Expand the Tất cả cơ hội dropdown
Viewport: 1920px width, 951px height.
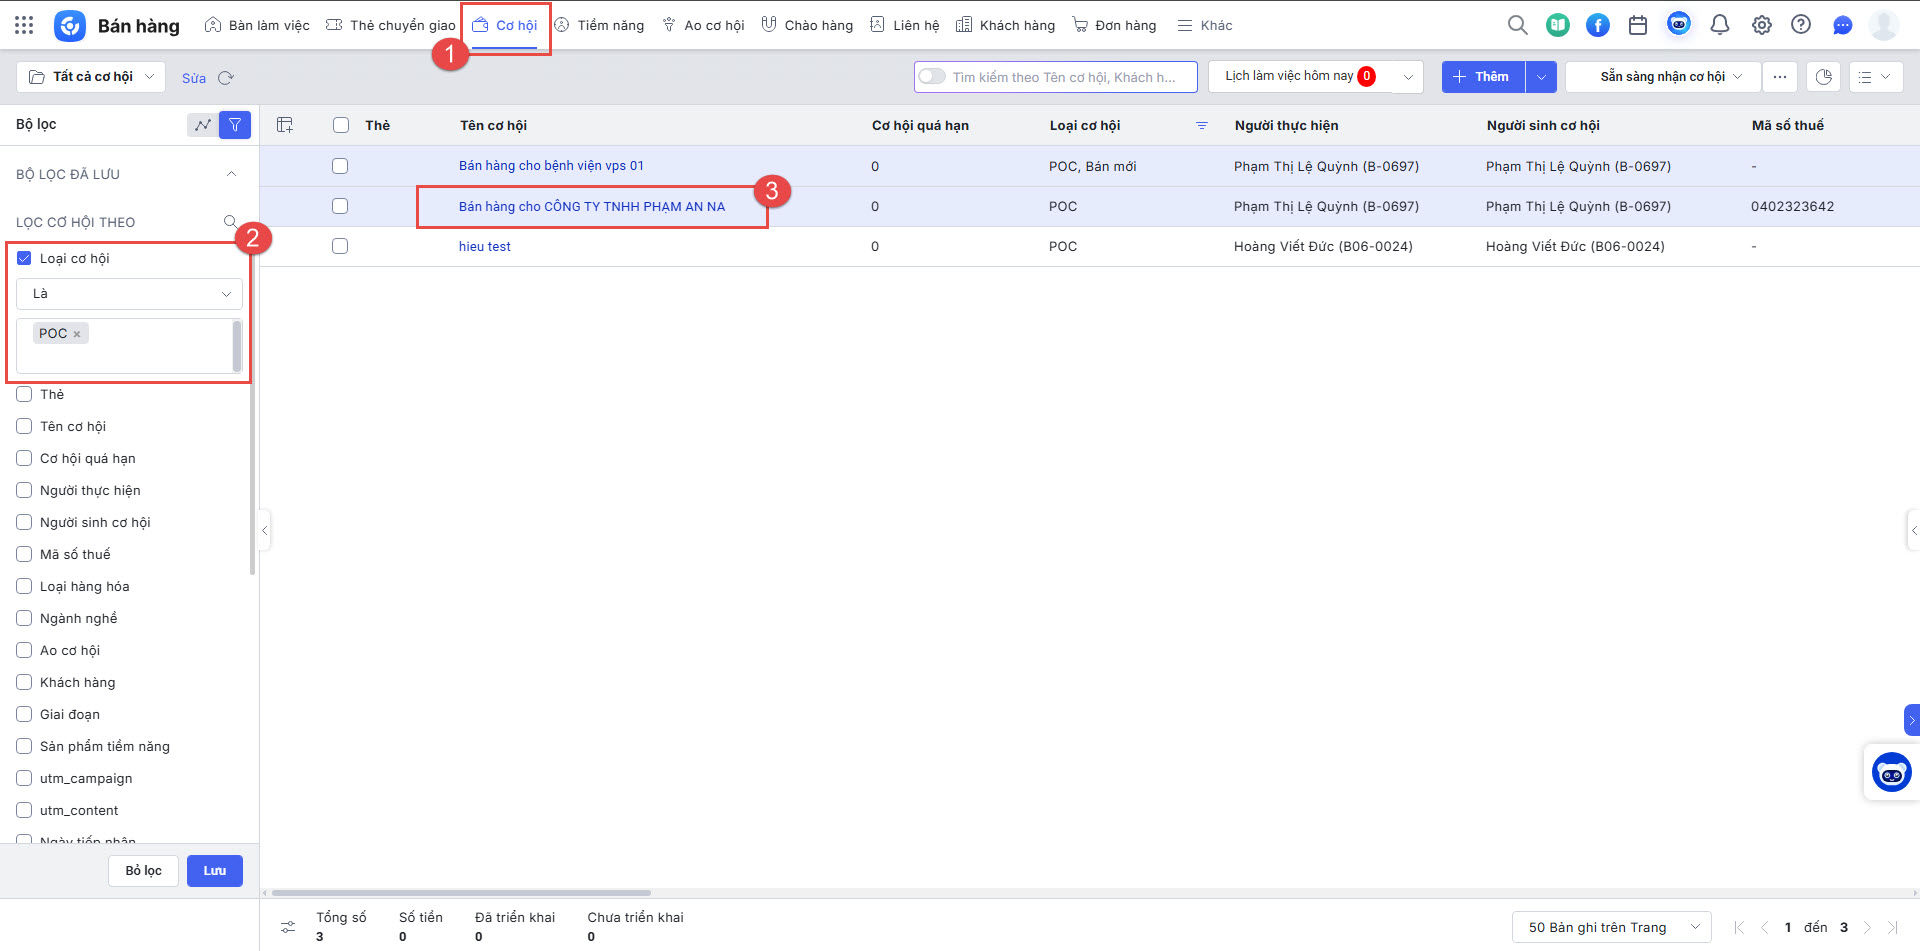point(91,77)
